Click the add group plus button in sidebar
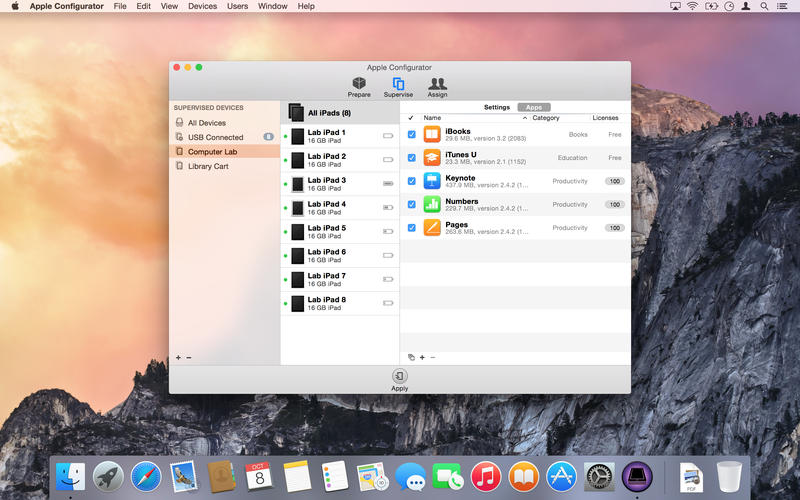 pyautogui.click(x=178, y=357)
